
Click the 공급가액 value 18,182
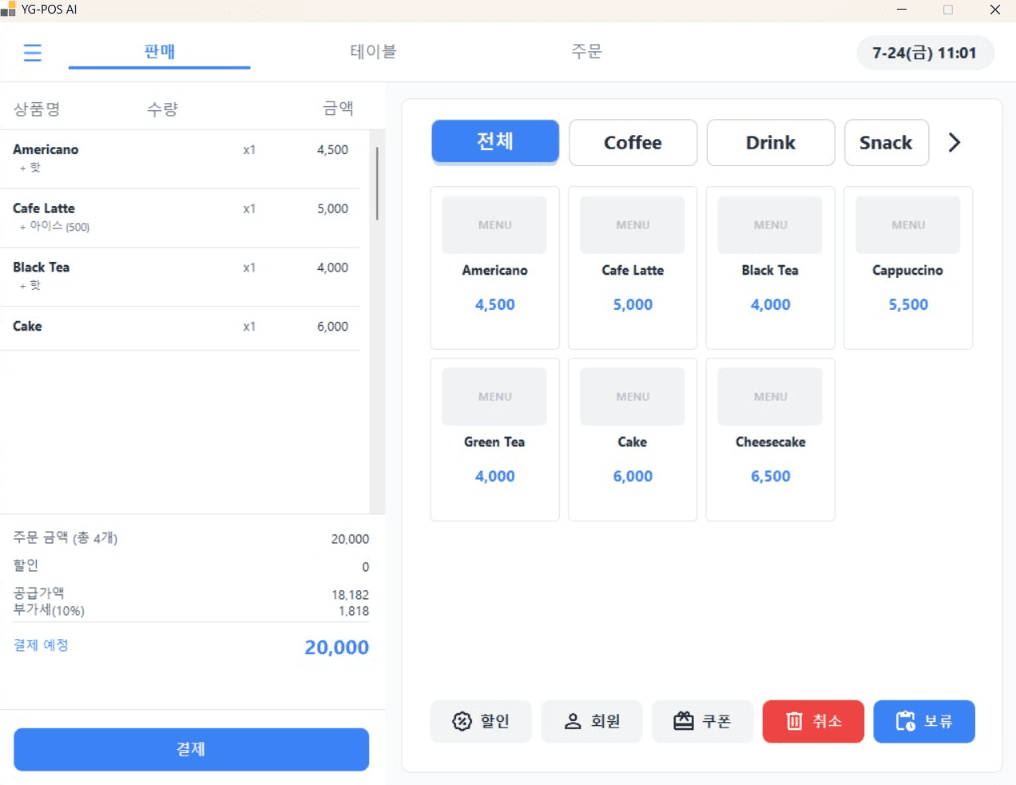click(351, 594)
